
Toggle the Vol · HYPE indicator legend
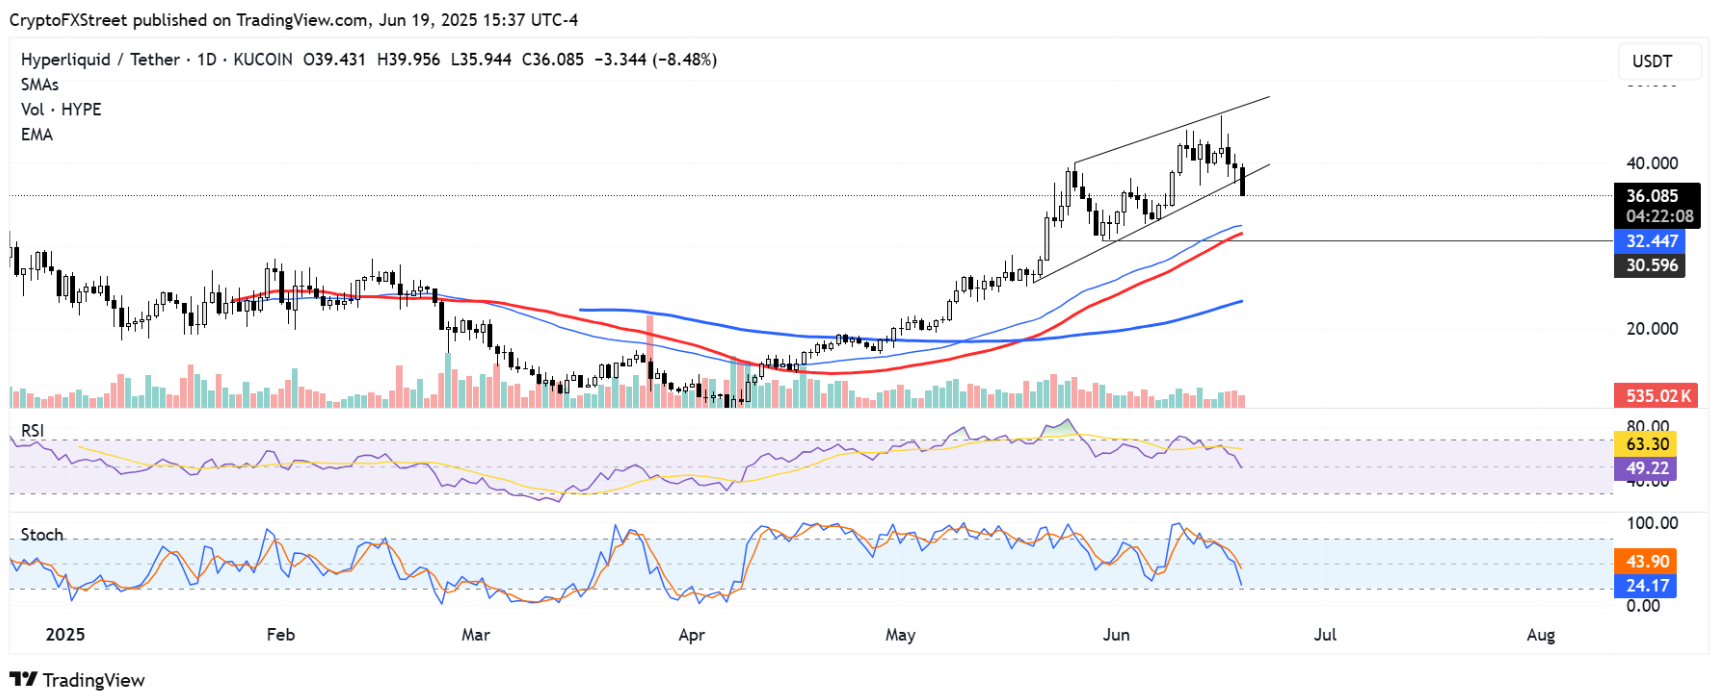61,110
